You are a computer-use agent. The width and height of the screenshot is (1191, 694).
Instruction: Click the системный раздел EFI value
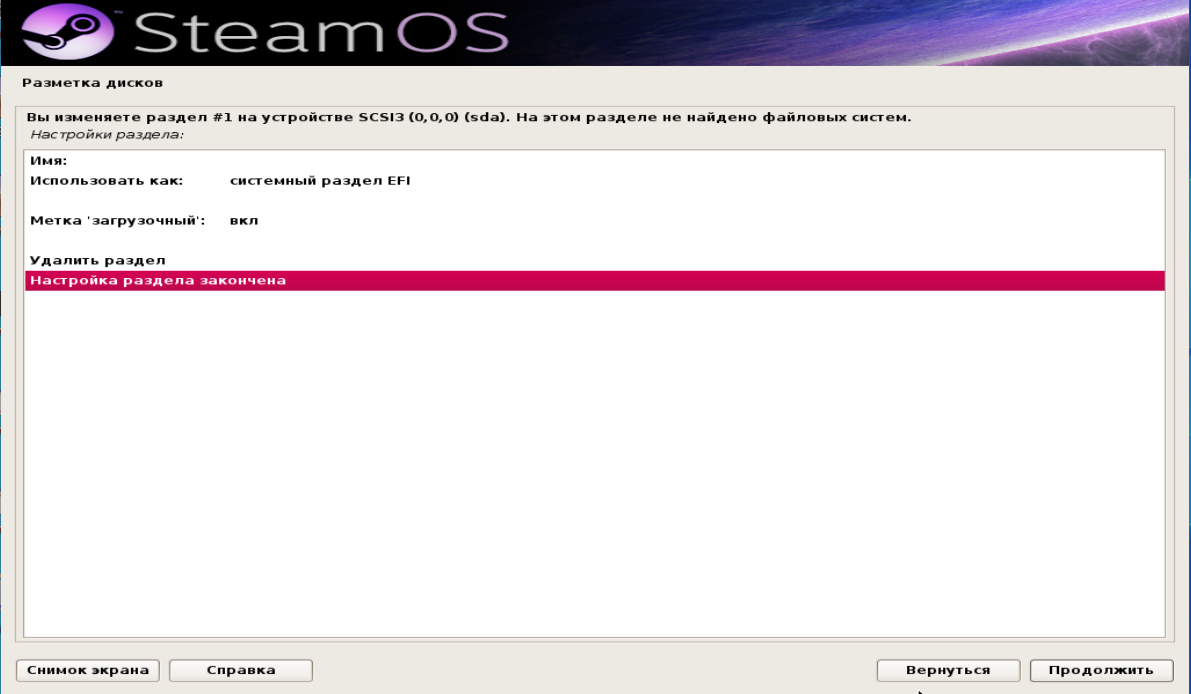click(320, 181)
